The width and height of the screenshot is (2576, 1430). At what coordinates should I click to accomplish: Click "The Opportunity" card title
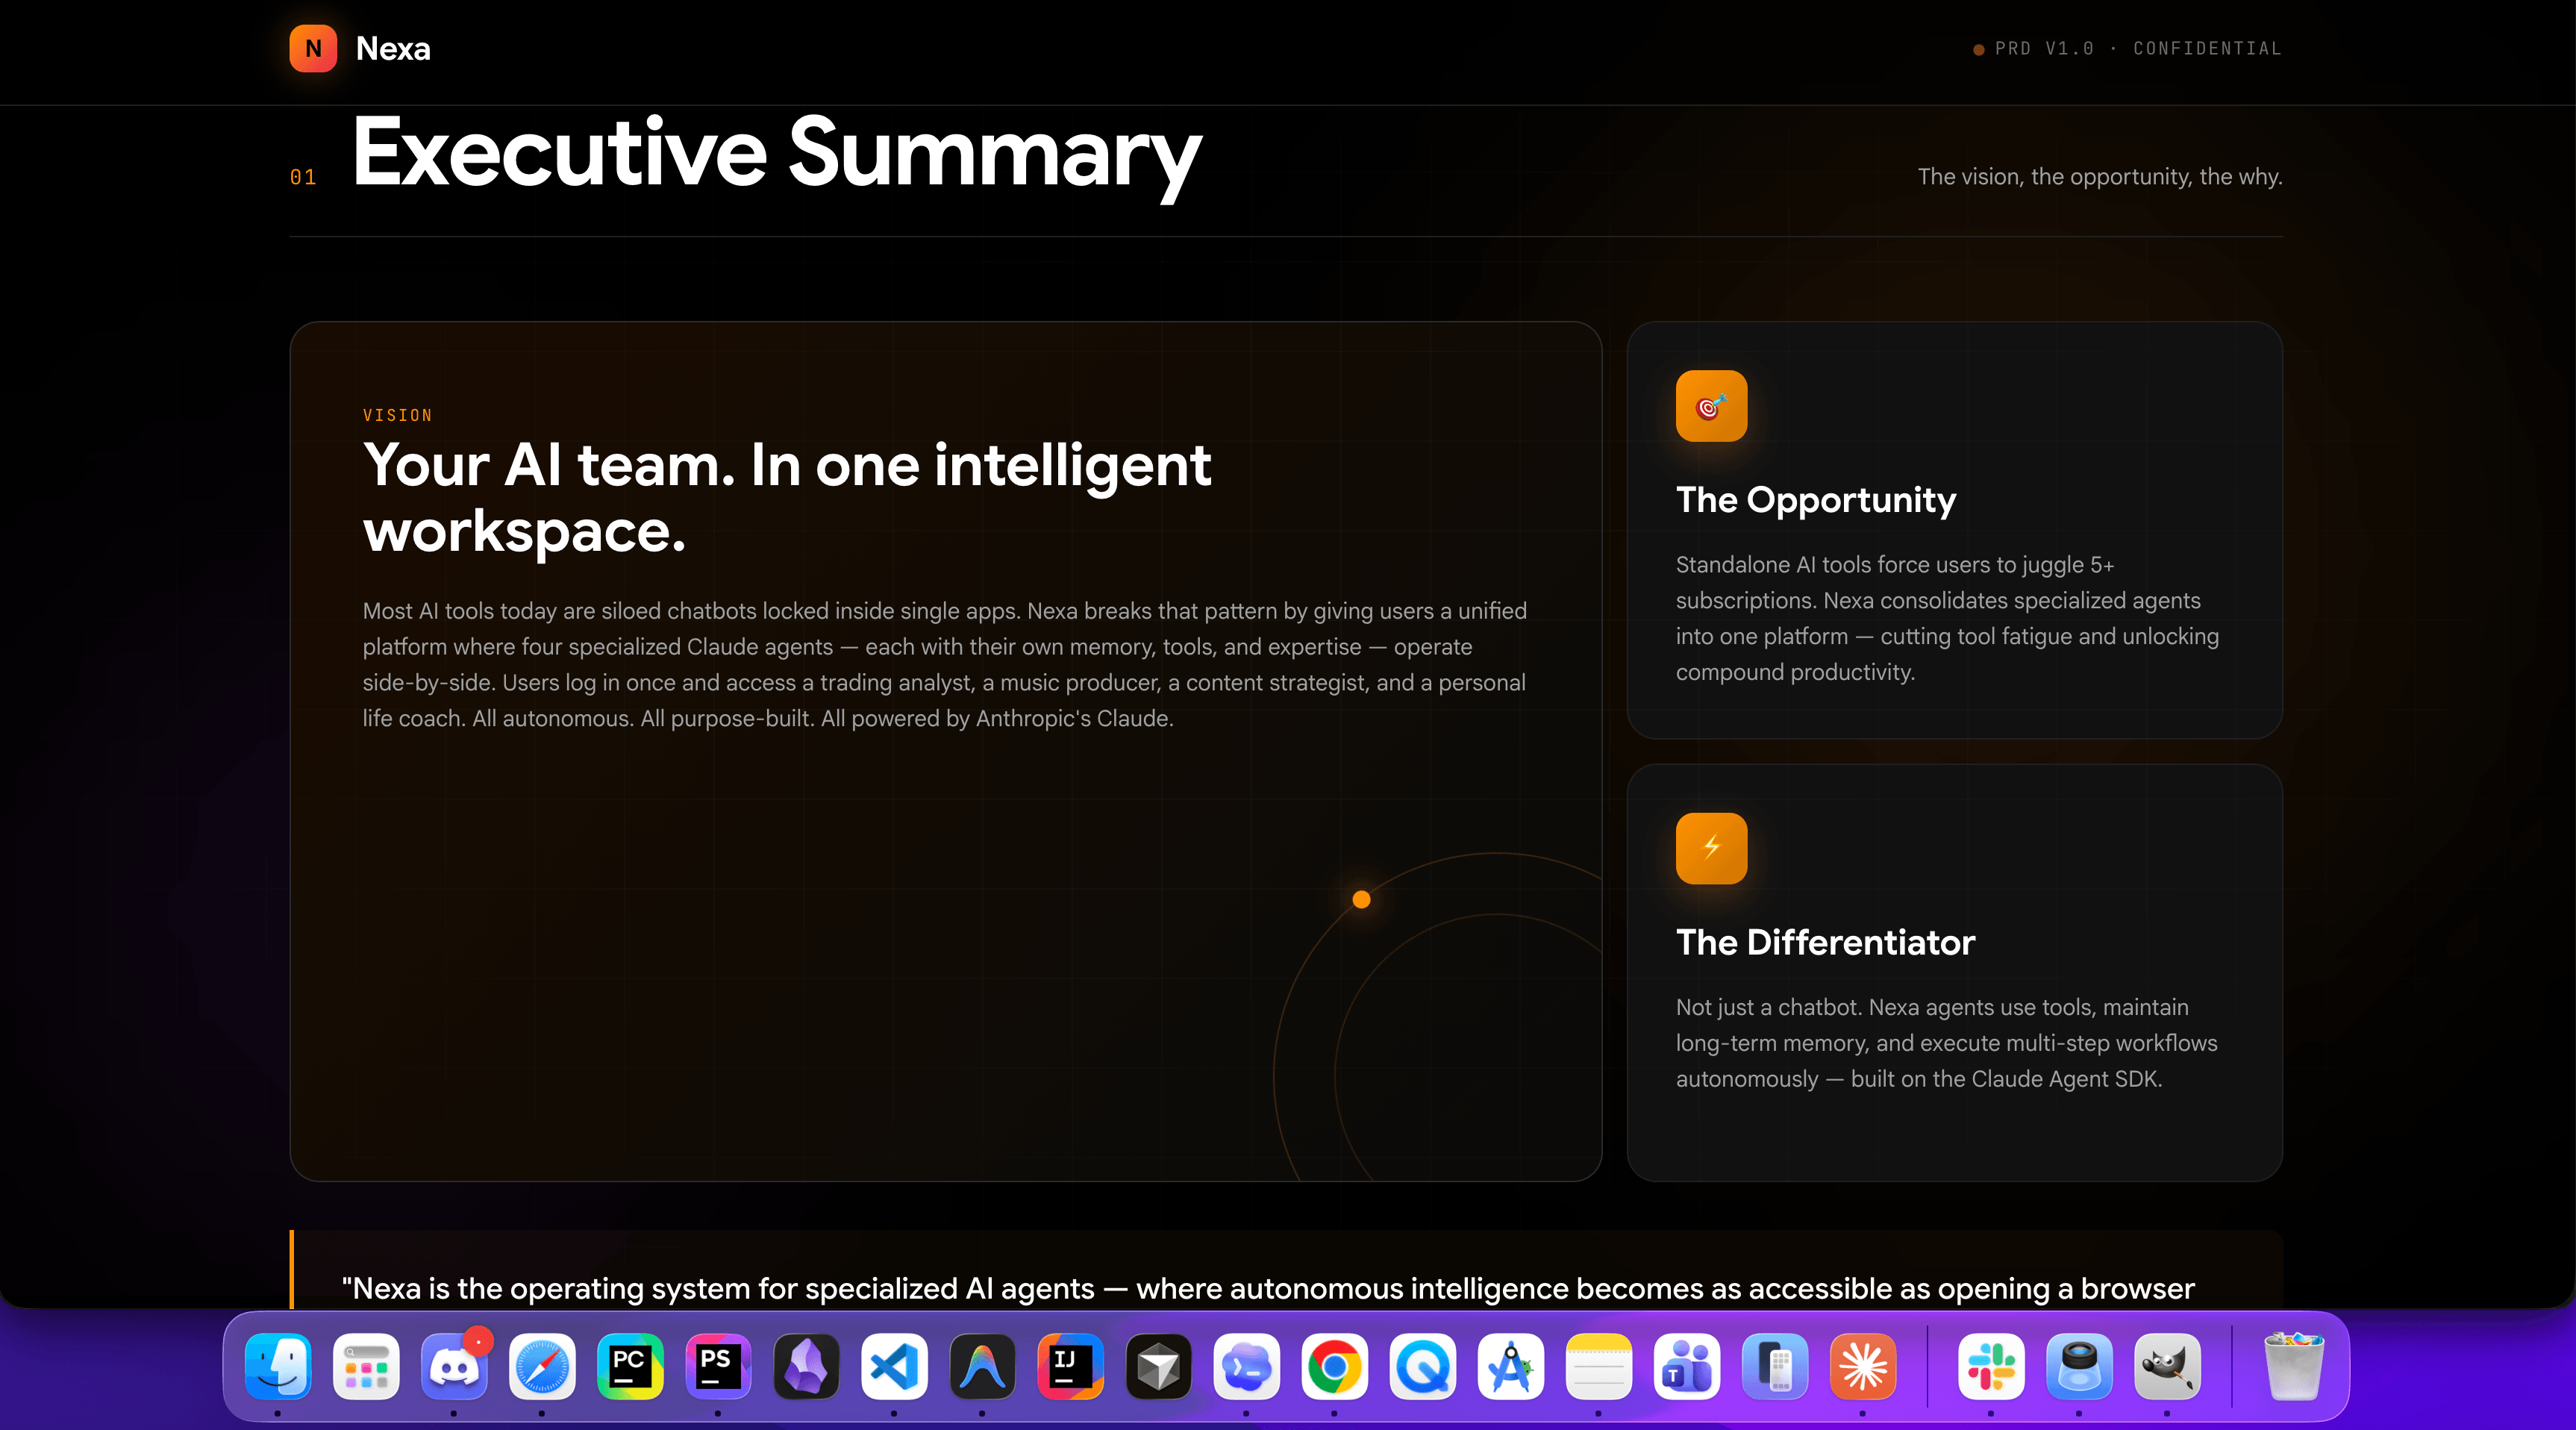click(1816, 499)
